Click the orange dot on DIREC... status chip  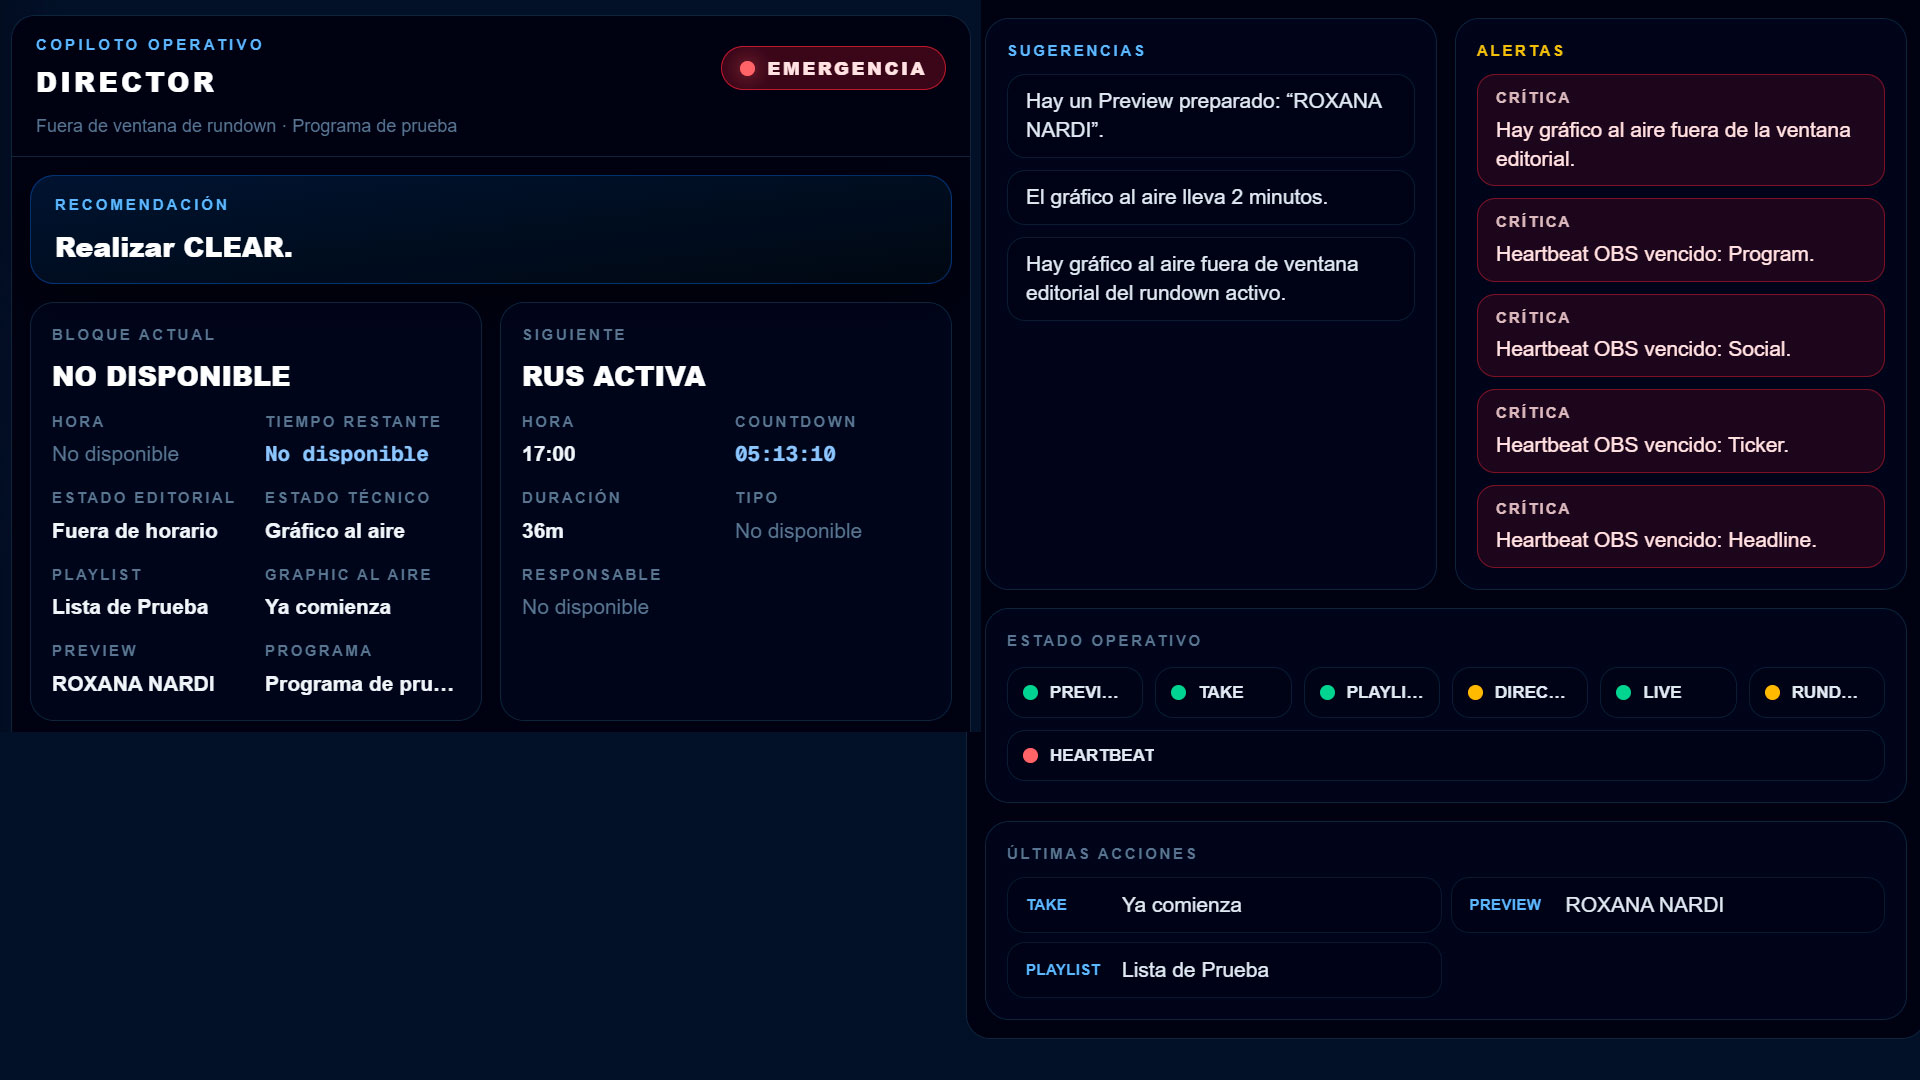[1475, 692]
